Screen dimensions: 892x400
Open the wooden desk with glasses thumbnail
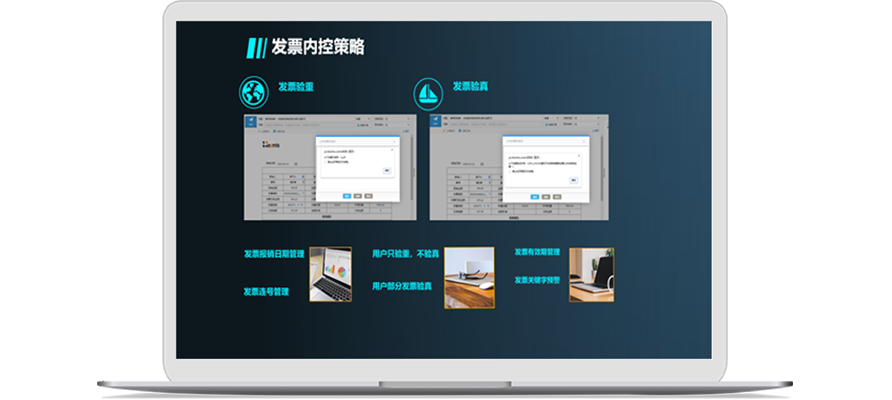469,277
